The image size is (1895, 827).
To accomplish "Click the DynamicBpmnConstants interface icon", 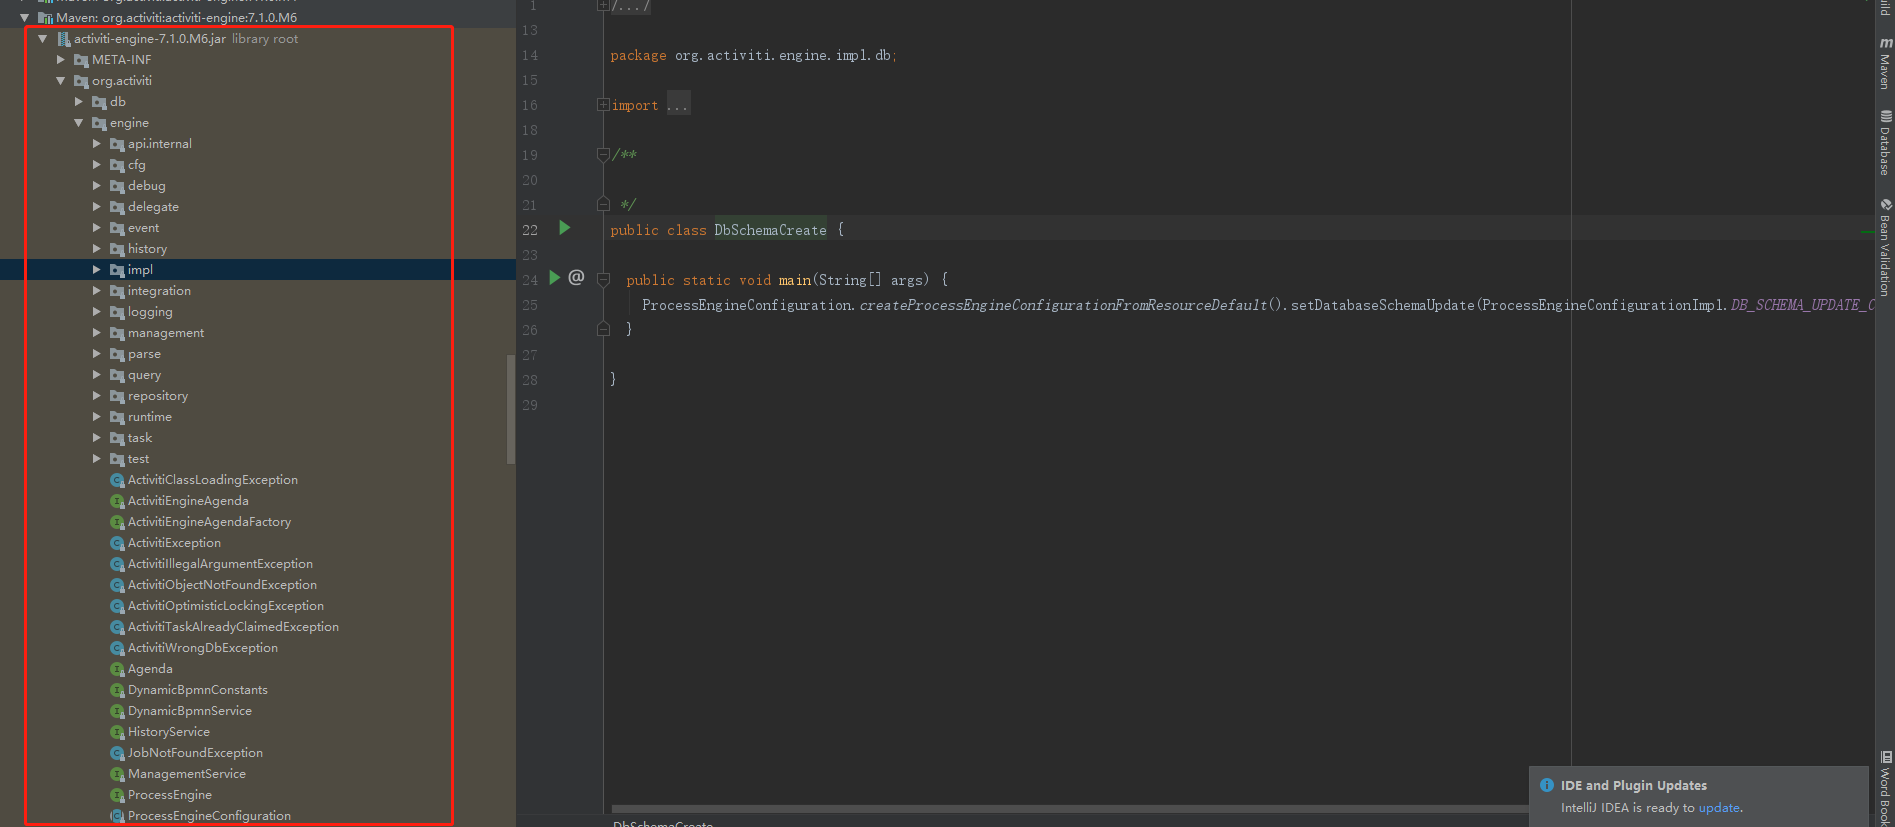I will [x=117, y=691].
